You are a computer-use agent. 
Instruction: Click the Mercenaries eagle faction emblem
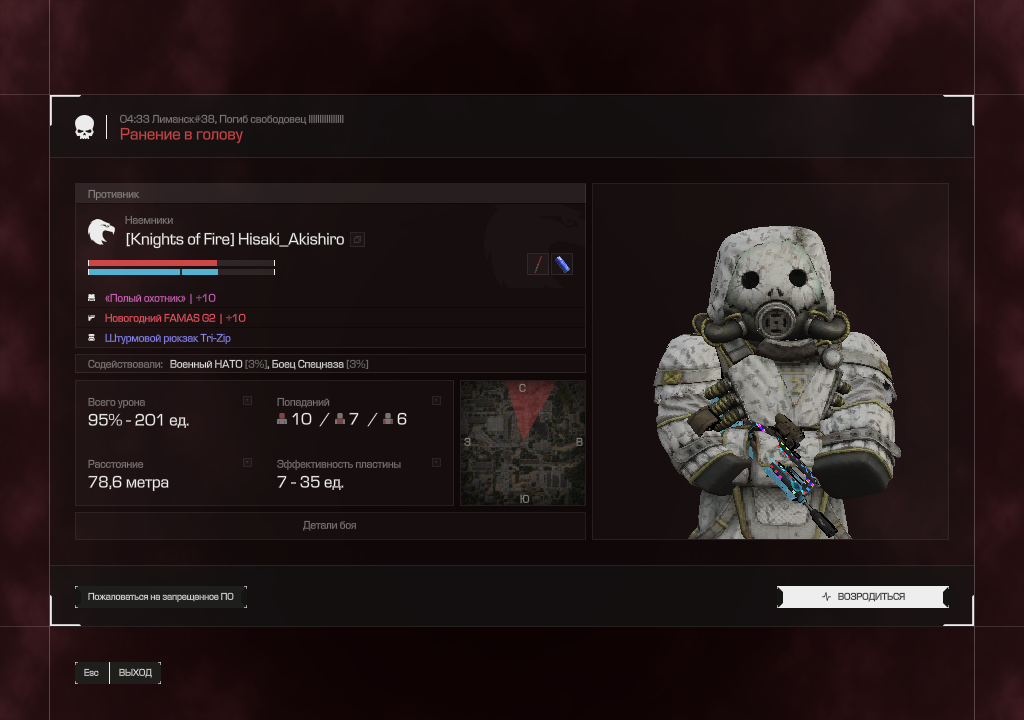pos(101,232)
